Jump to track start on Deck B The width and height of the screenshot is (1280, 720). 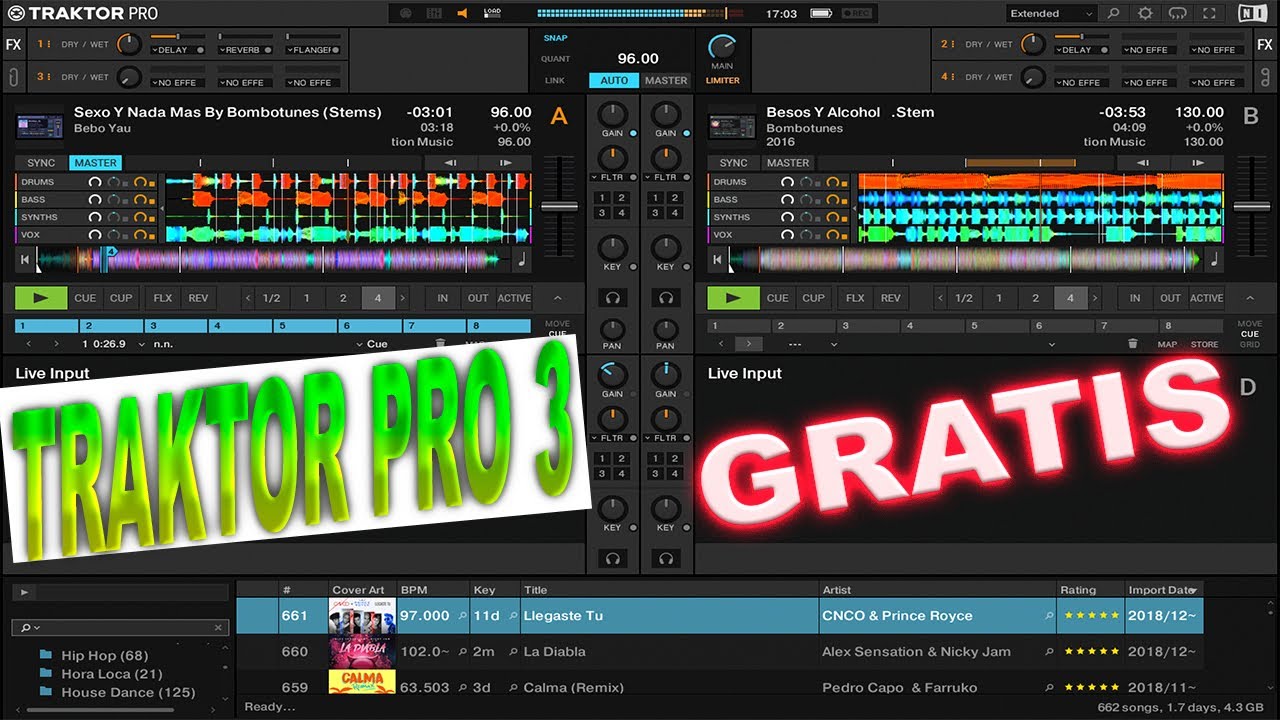[716, 259]
